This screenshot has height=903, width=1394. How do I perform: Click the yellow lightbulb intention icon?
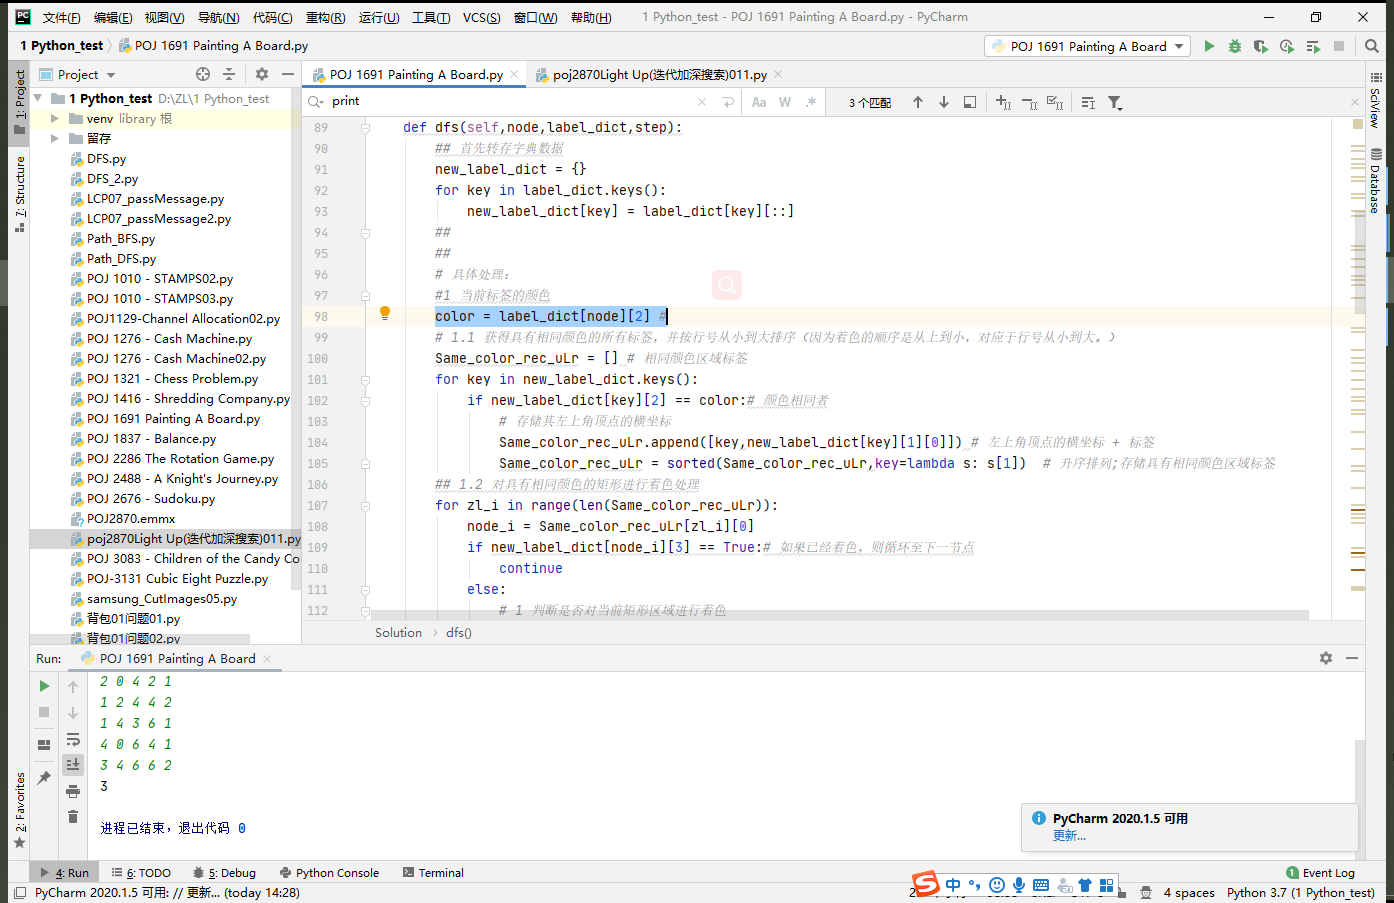click(x=385, y=313)
